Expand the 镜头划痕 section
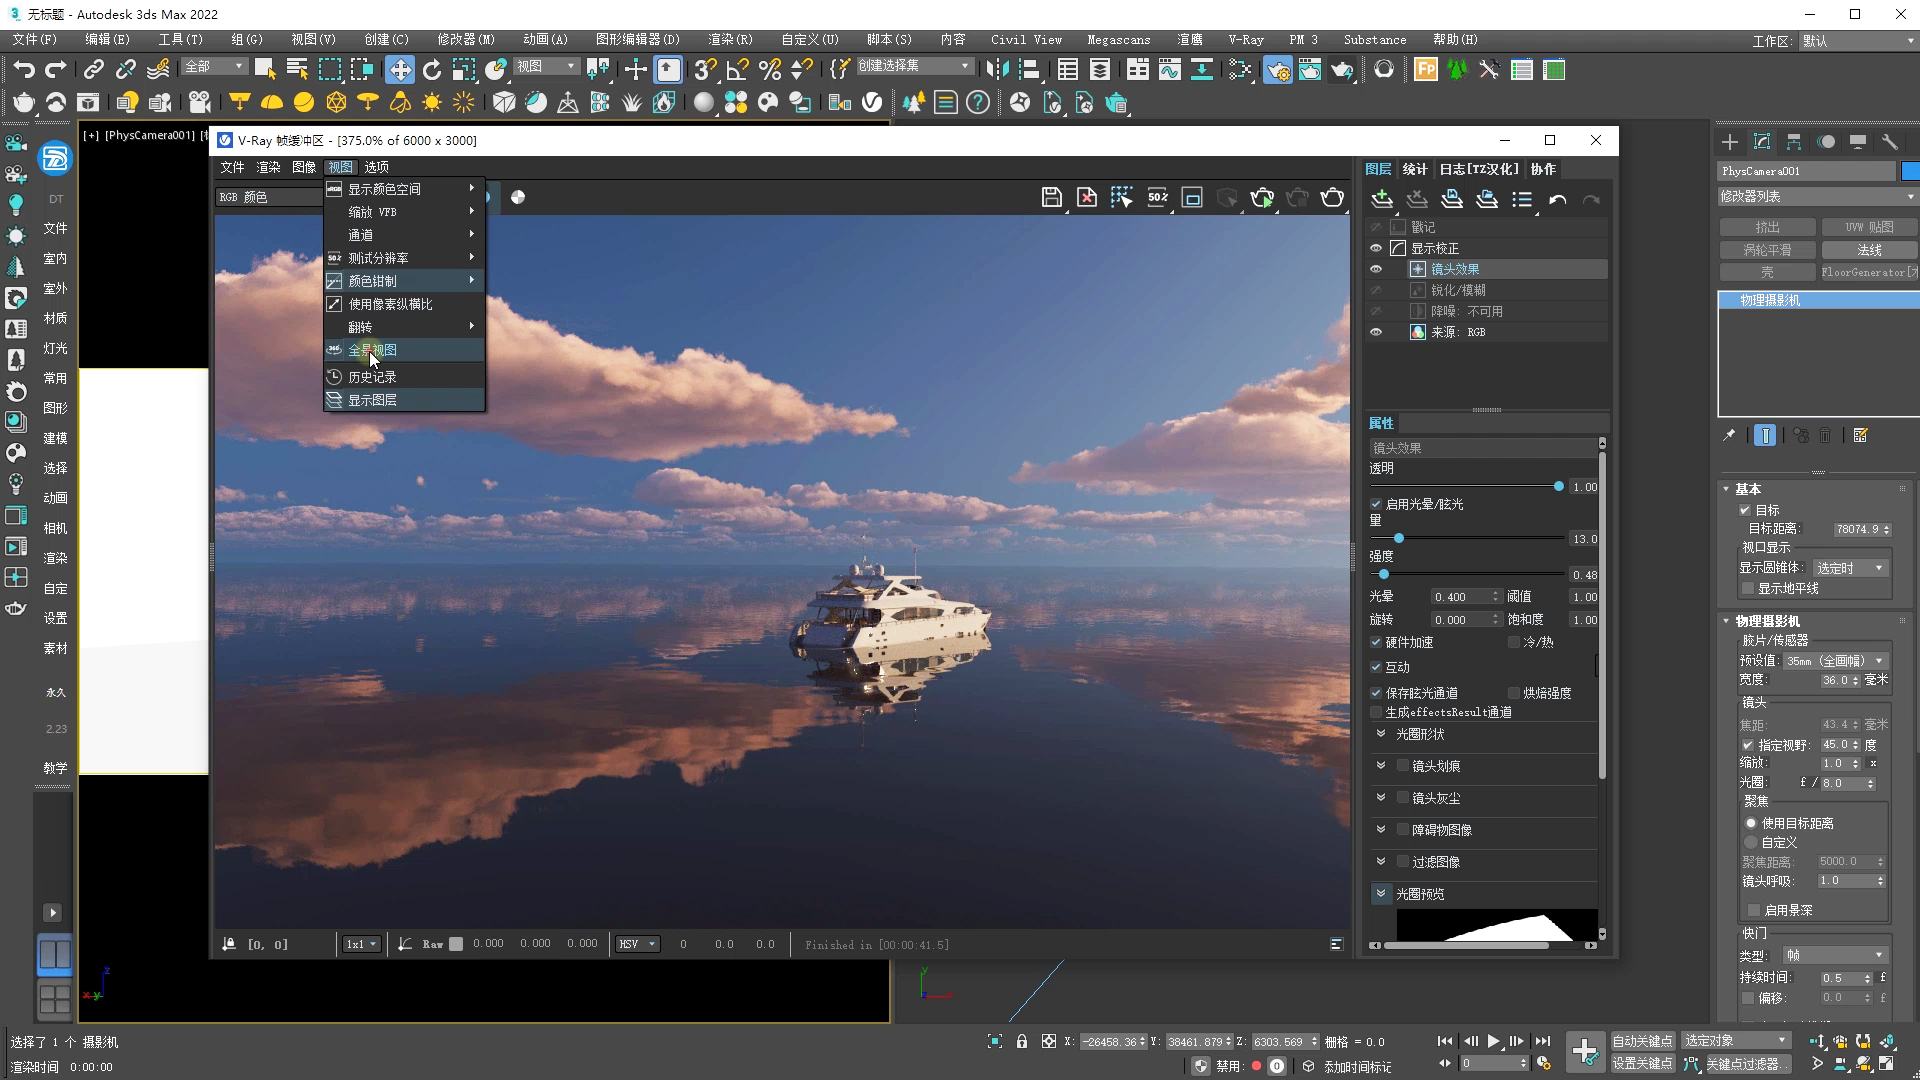 [x=1381, y=766]
